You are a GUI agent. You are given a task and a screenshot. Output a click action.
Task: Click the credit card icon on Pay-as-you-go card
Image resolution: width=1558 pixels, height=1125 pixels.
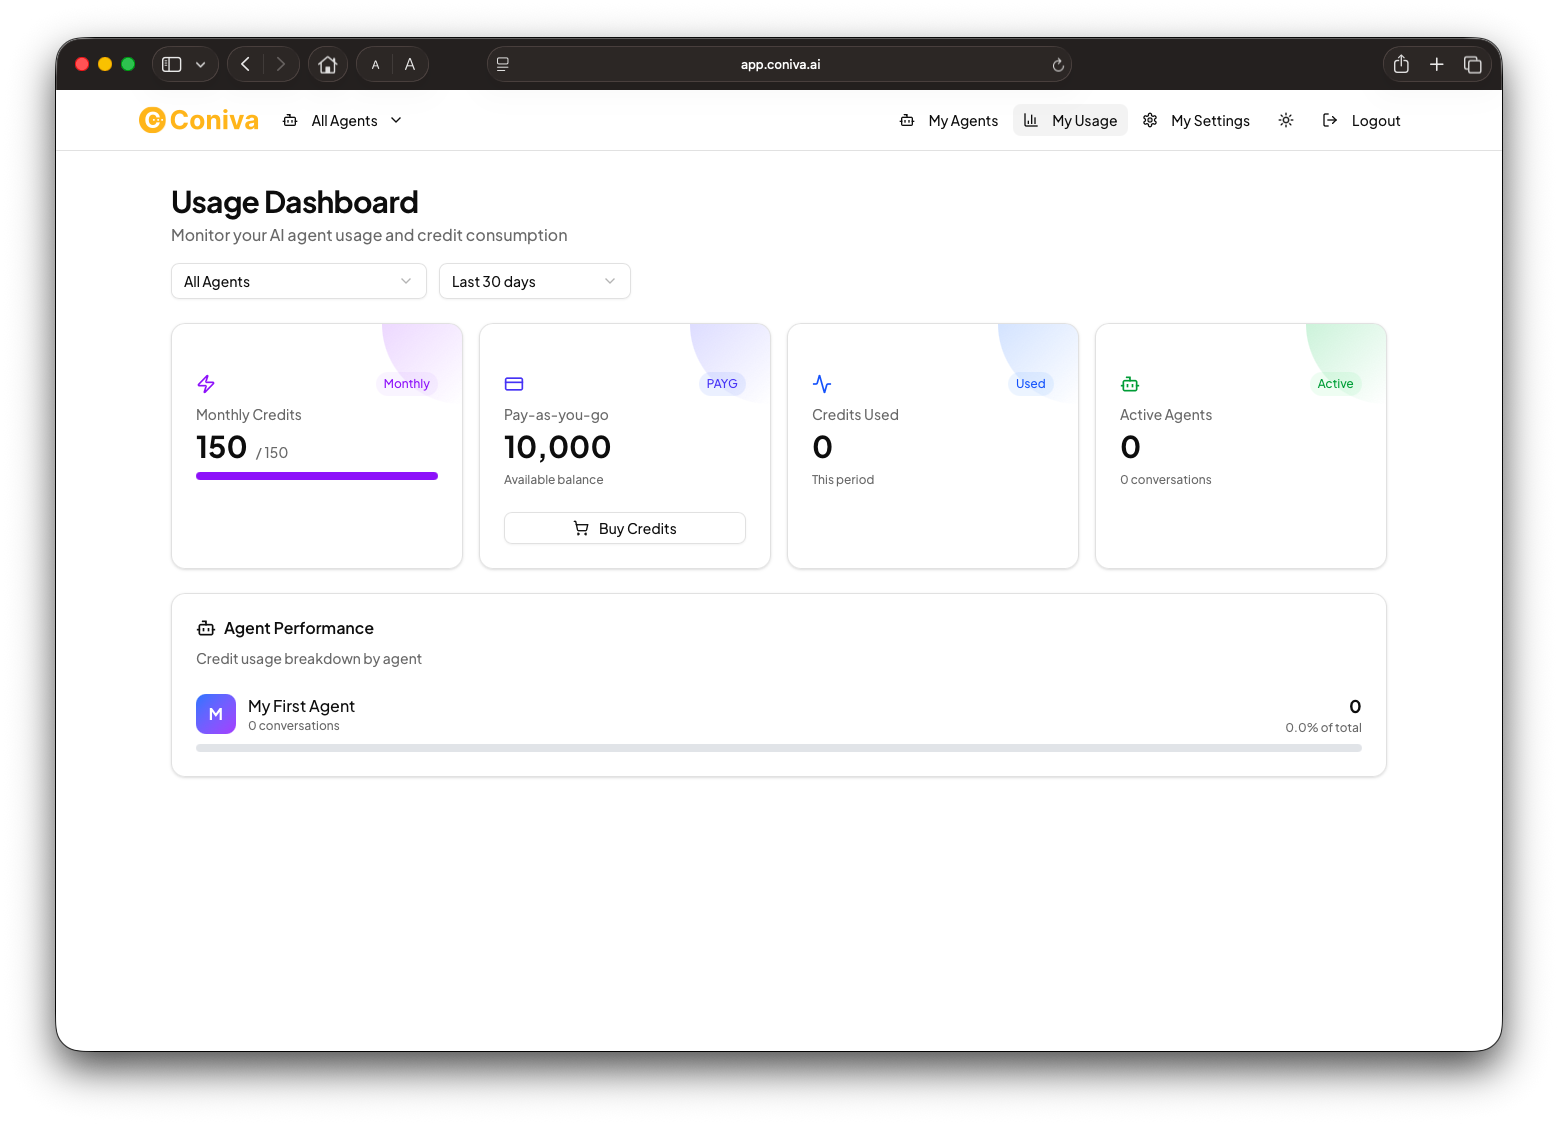pyautogui.click(x=514, y=383)
